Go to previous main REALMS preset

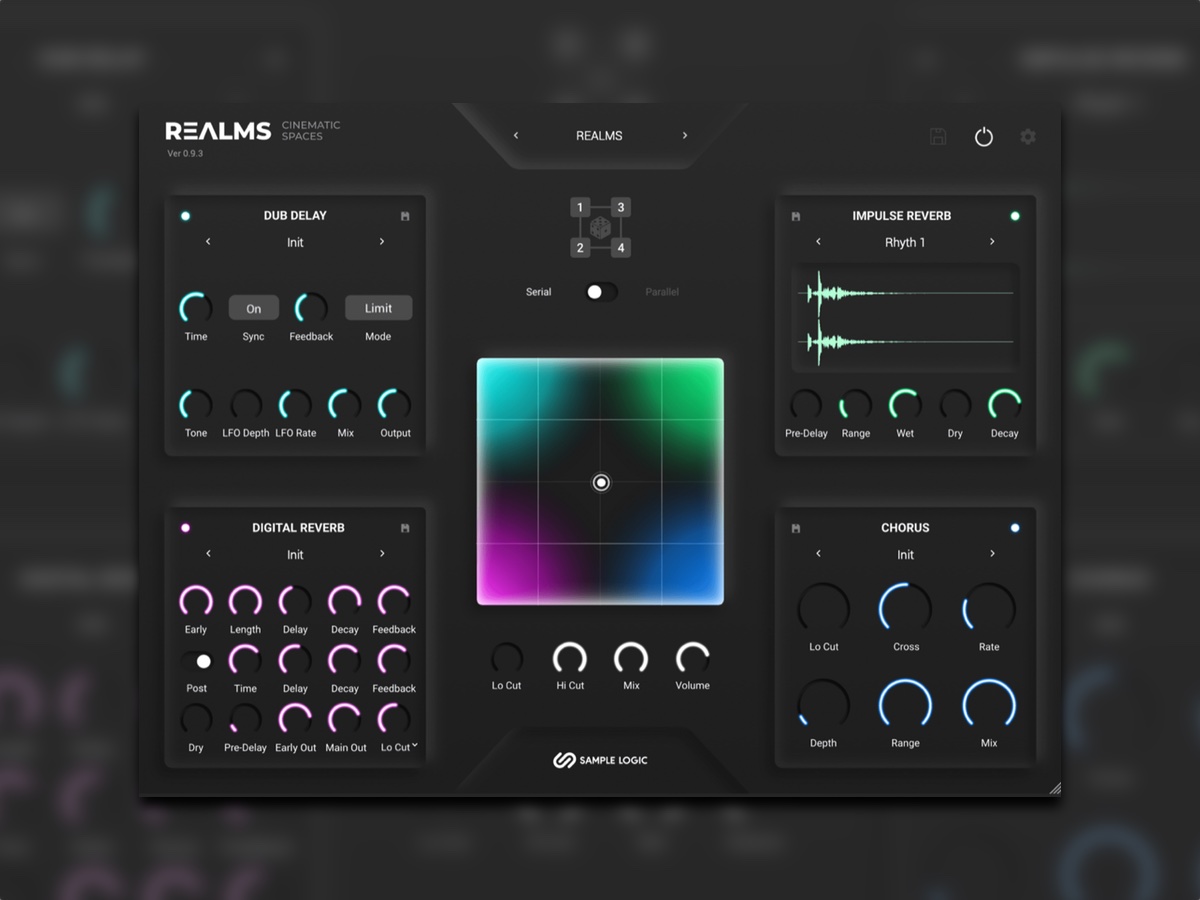pos(516,135)
